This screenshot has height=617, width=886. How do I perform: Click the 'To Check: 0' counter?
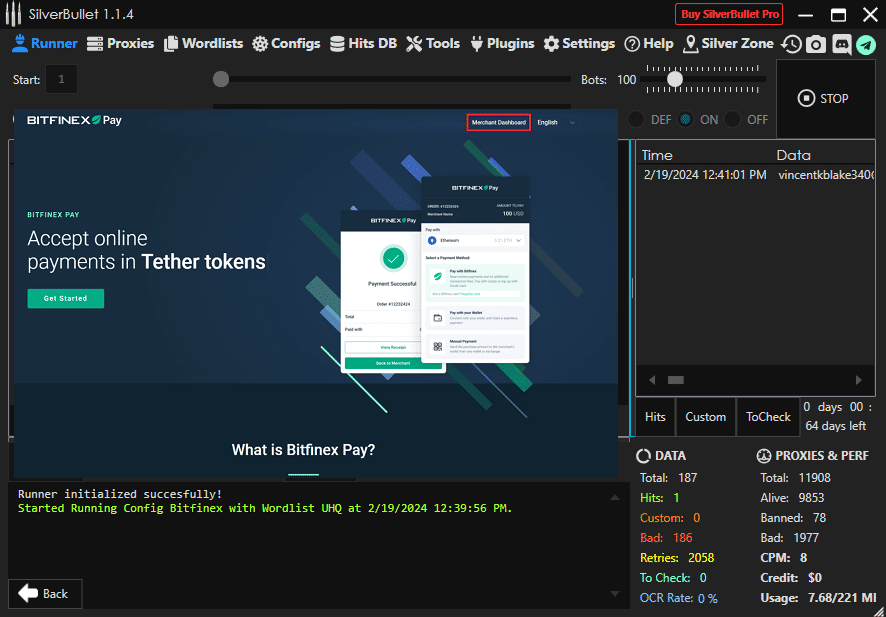point(673,577)
